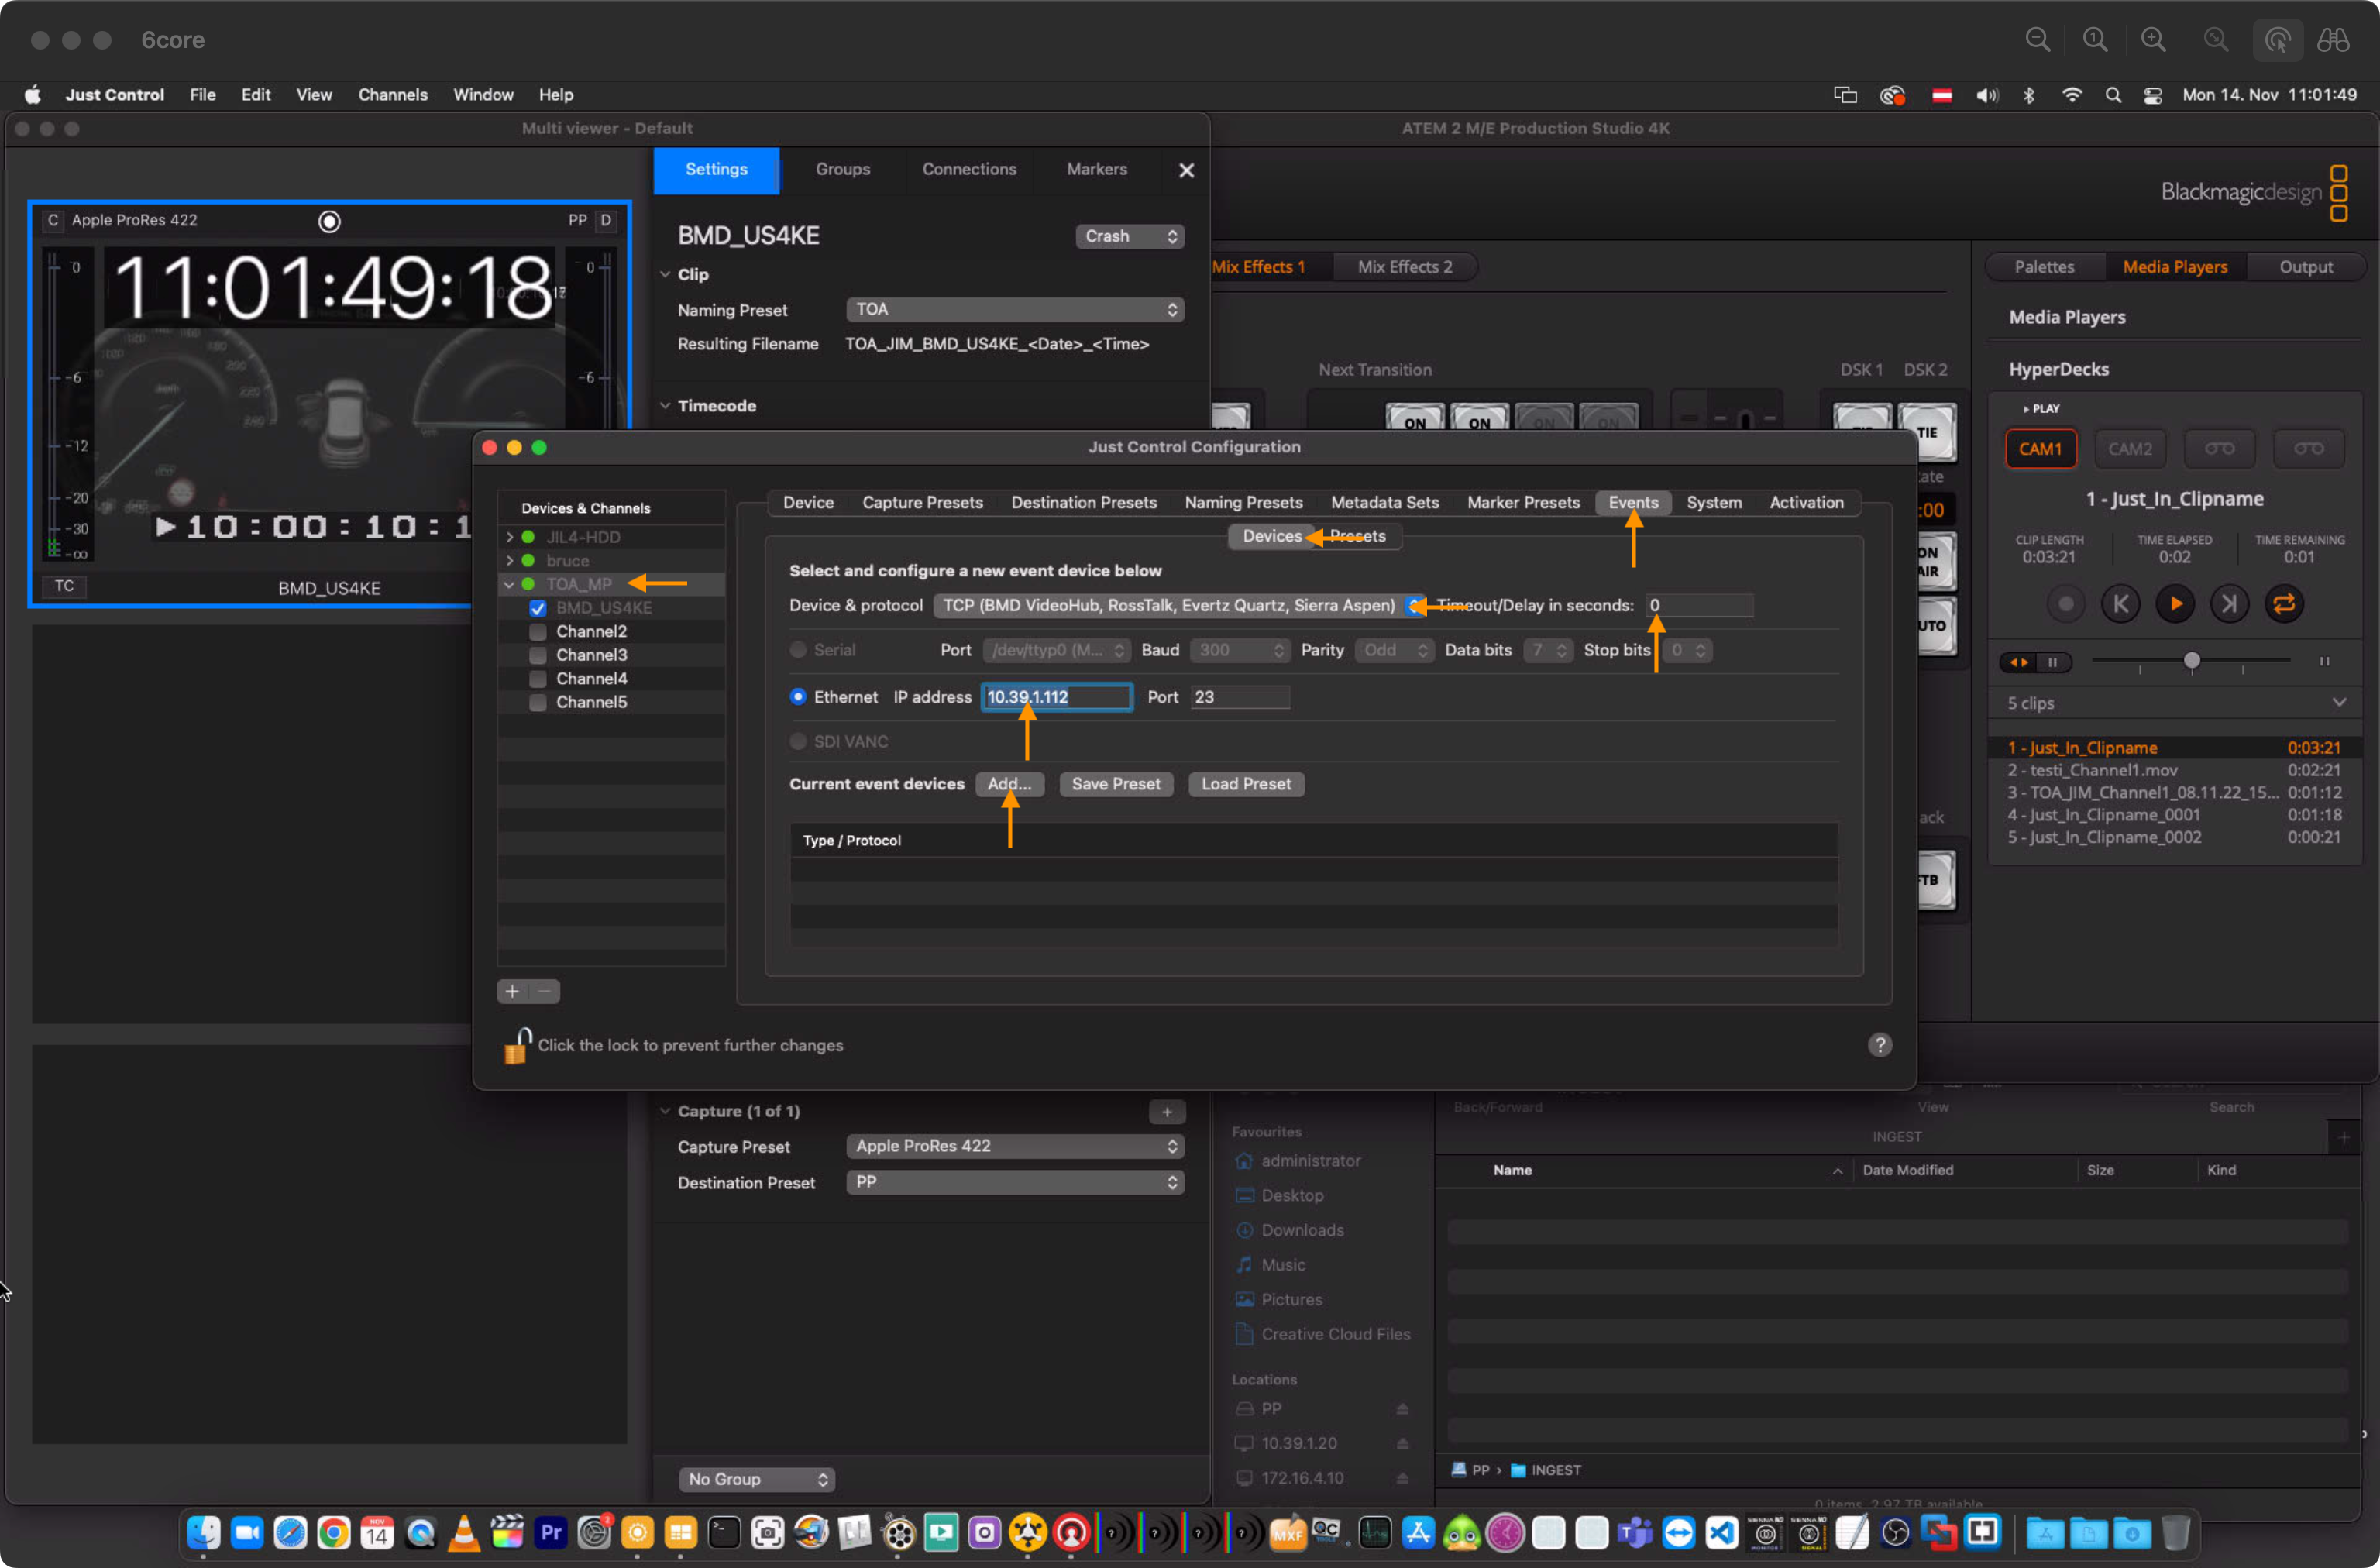Viewport: 2380px width, 1568px height.
Task: Click the record indicator in multi viewer tile
Action: tap(329, 221)
